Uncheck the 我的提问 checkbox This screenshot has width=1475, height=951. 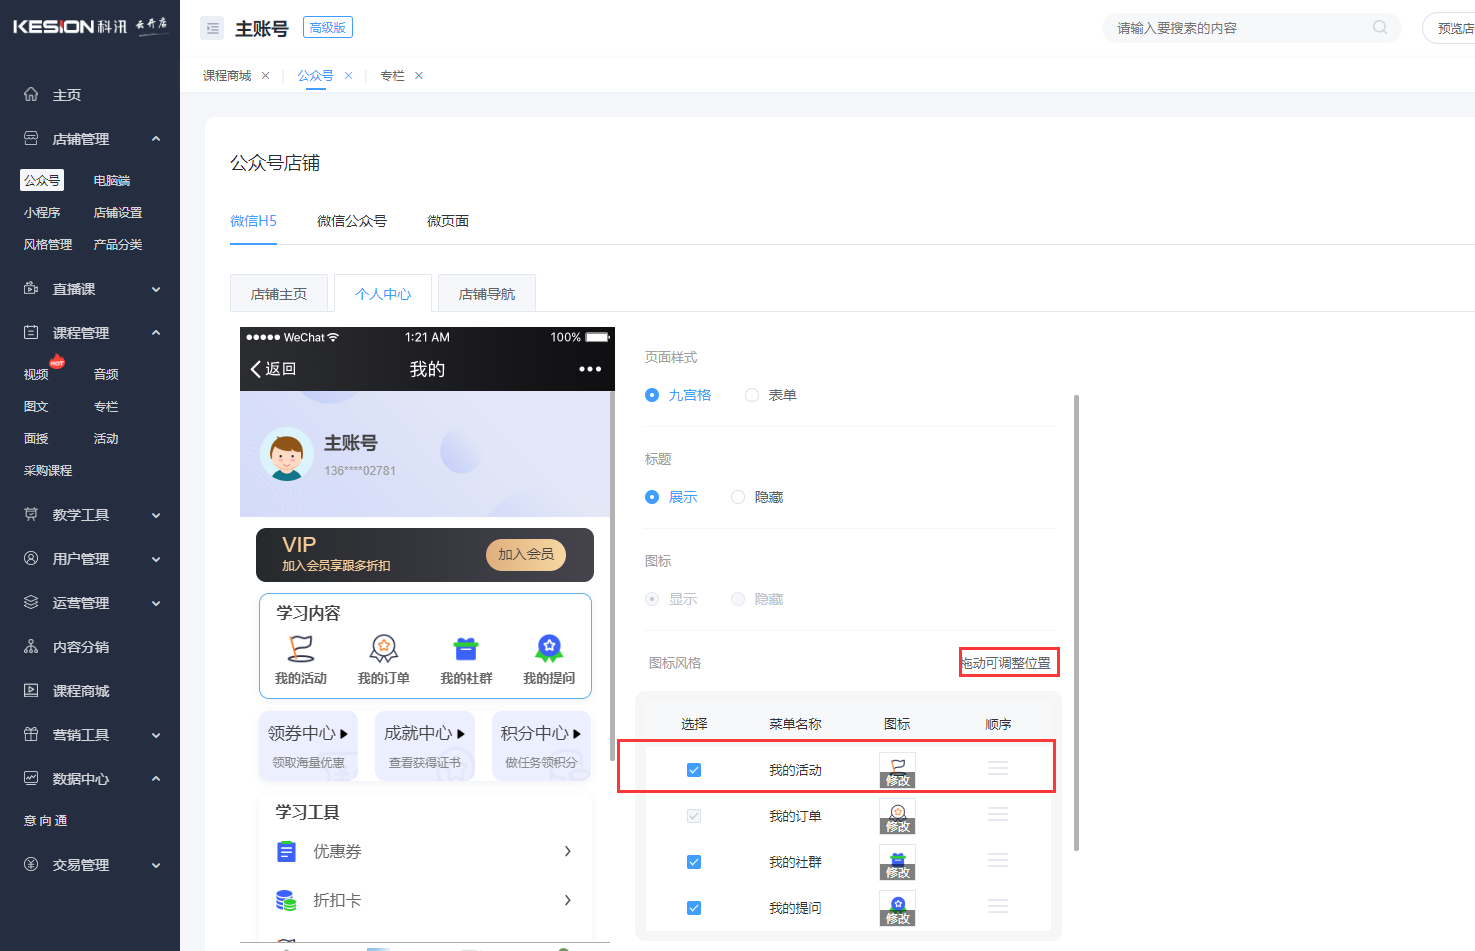[693, 907]
